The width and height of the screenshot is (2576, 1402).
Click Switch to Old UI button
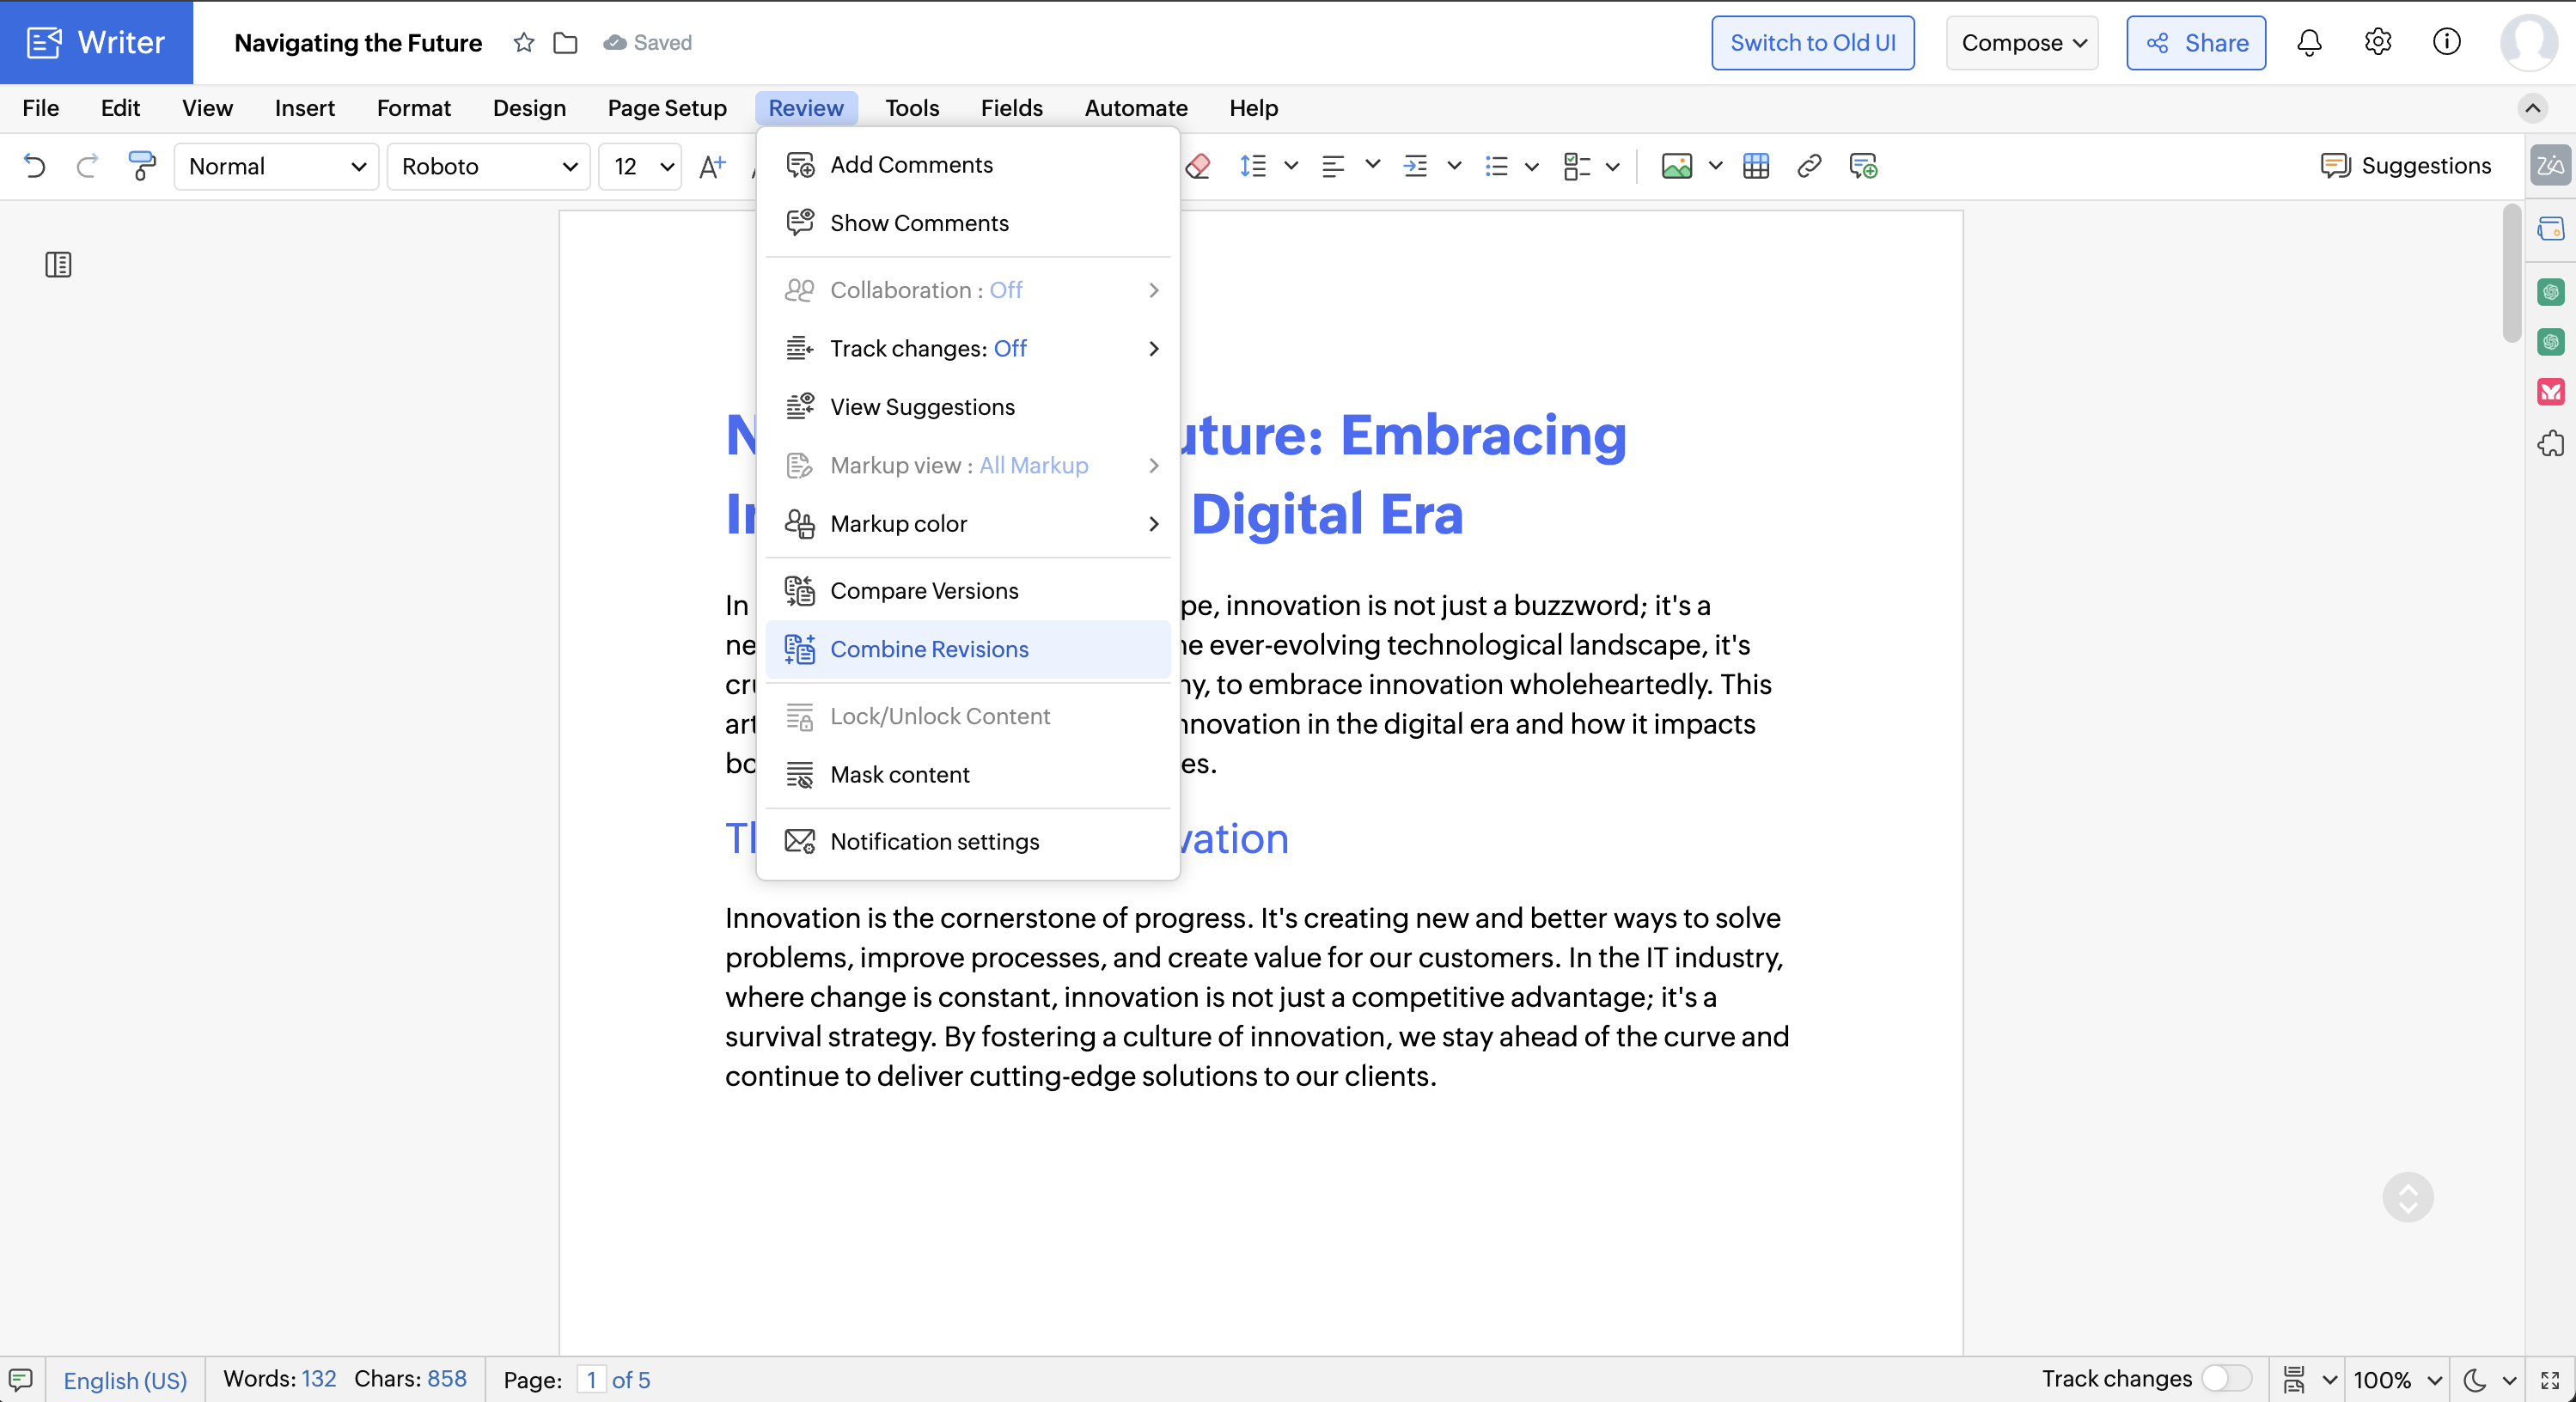pos(1812,43)
